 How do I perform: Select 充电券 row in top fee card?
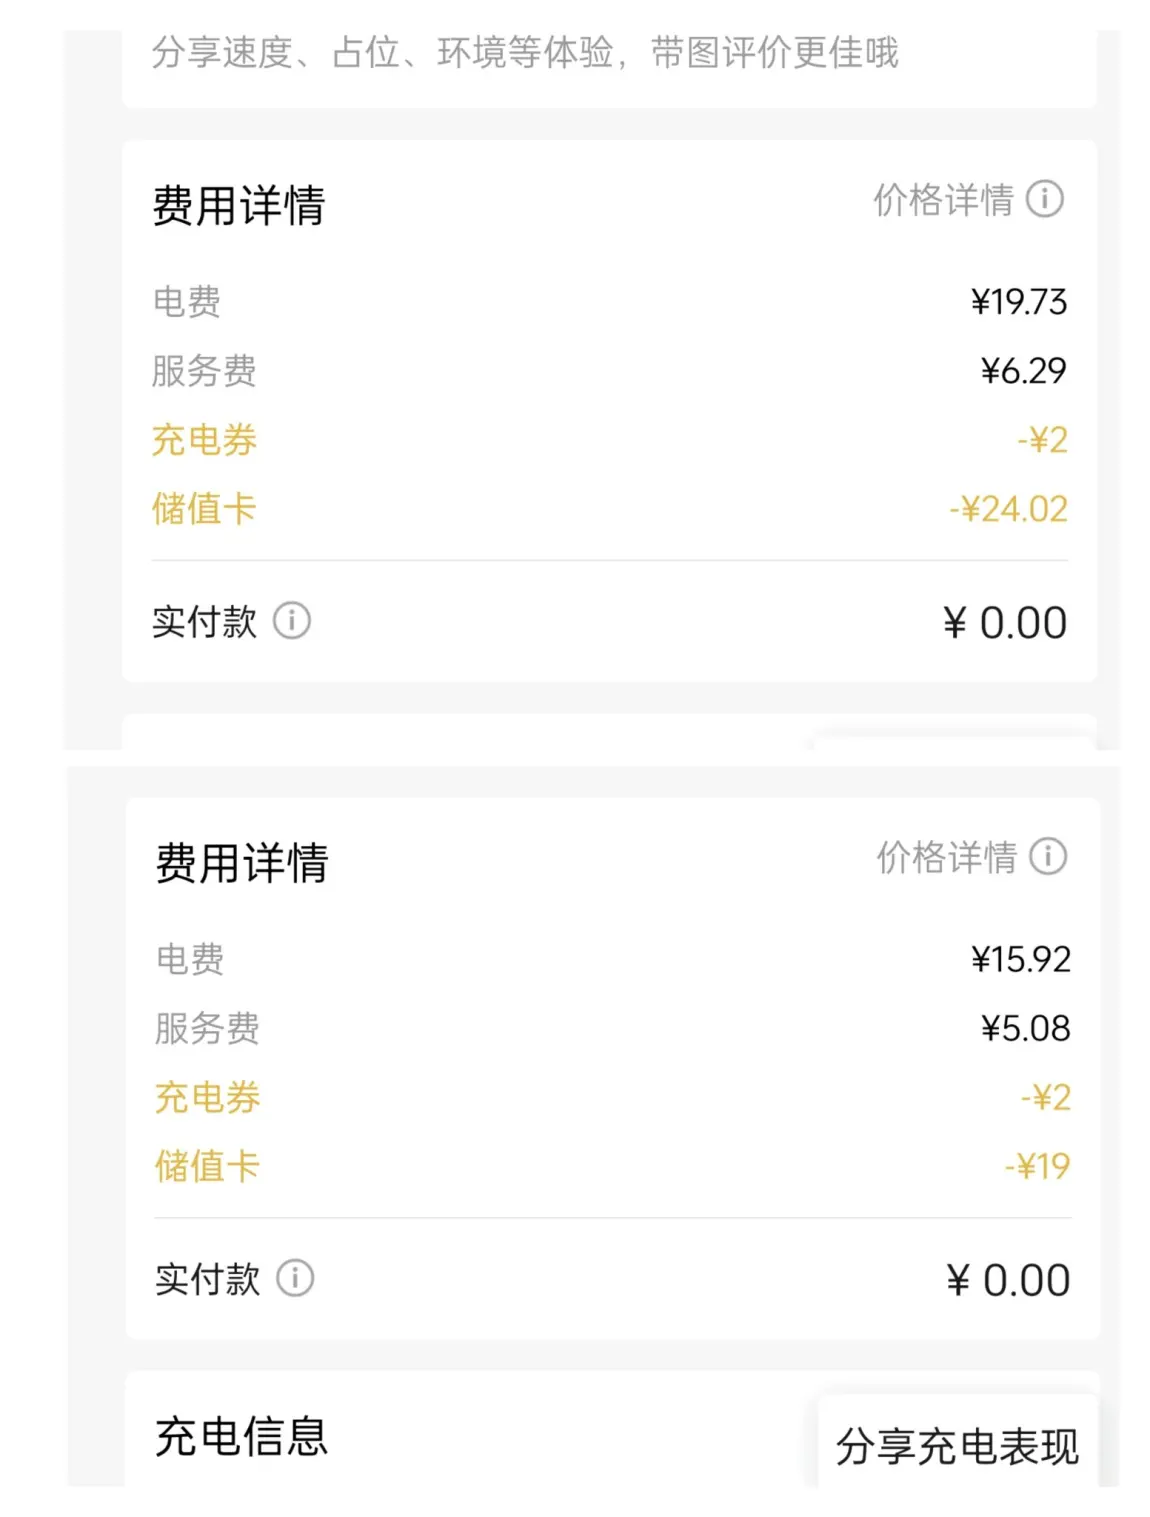click(609, 440)
